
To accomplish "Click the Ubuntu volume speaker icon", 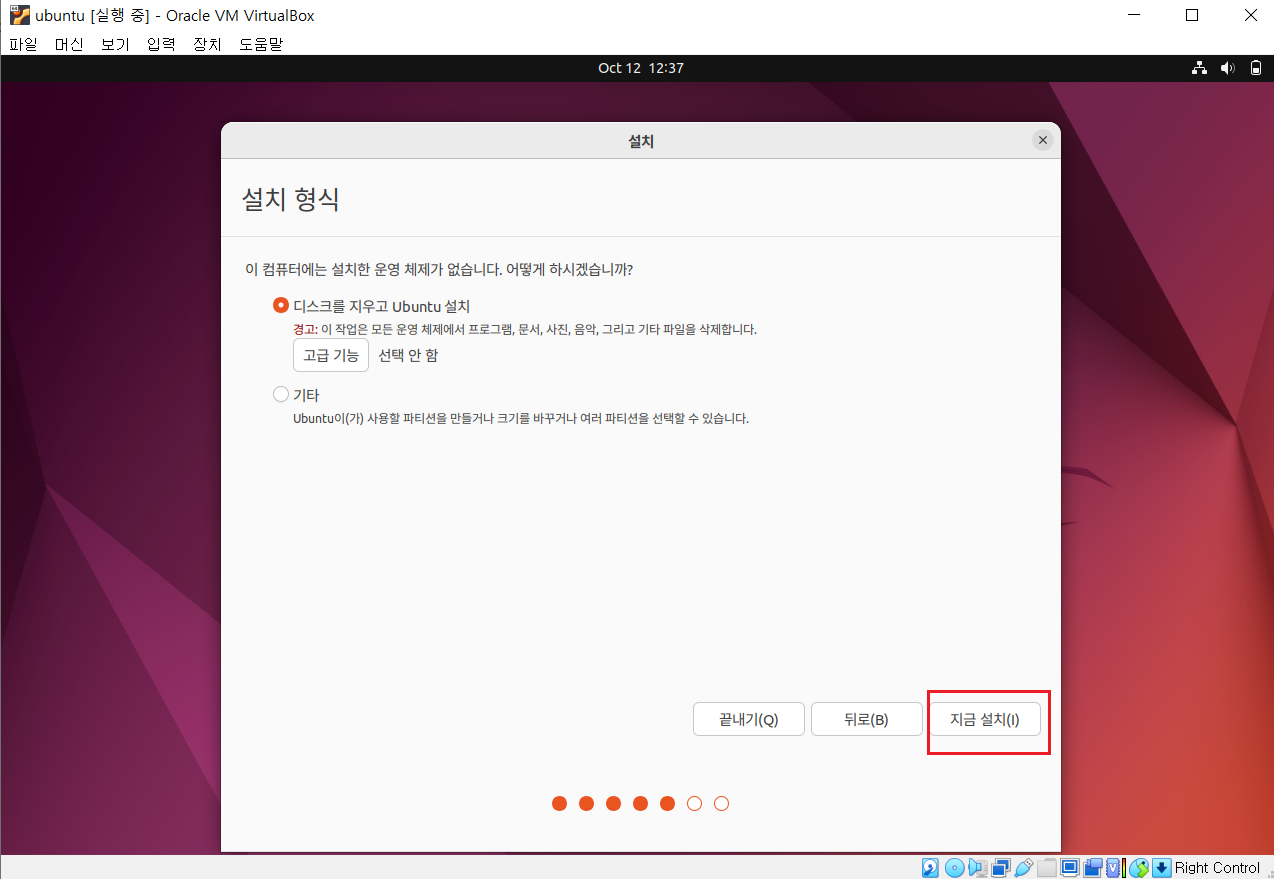I will point(1228,68).
